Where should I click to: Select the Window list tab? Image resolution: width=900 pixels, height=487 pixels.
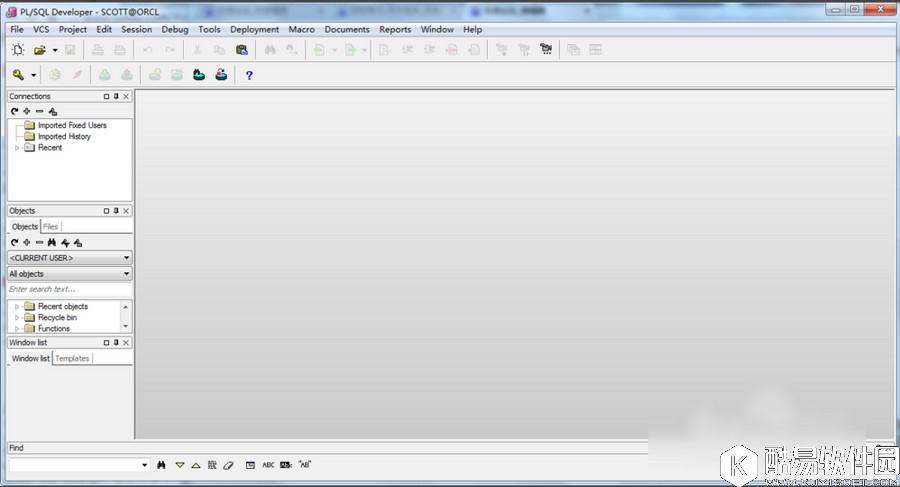point(30,358)
